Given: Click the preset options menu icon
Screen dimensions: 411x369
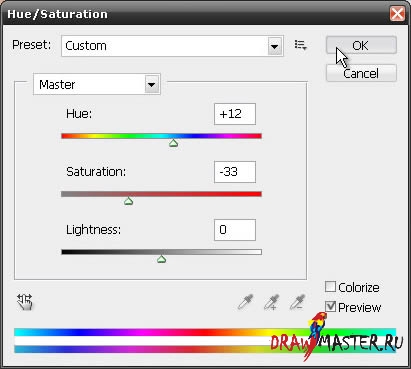Looking at the screenshot, I should pos(300,45).
